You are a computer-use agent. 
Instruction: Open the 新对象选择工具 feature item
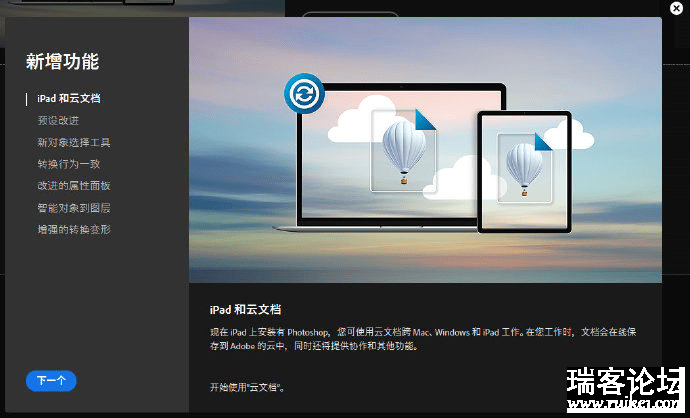pyautogui.click(x=73, y=143)
